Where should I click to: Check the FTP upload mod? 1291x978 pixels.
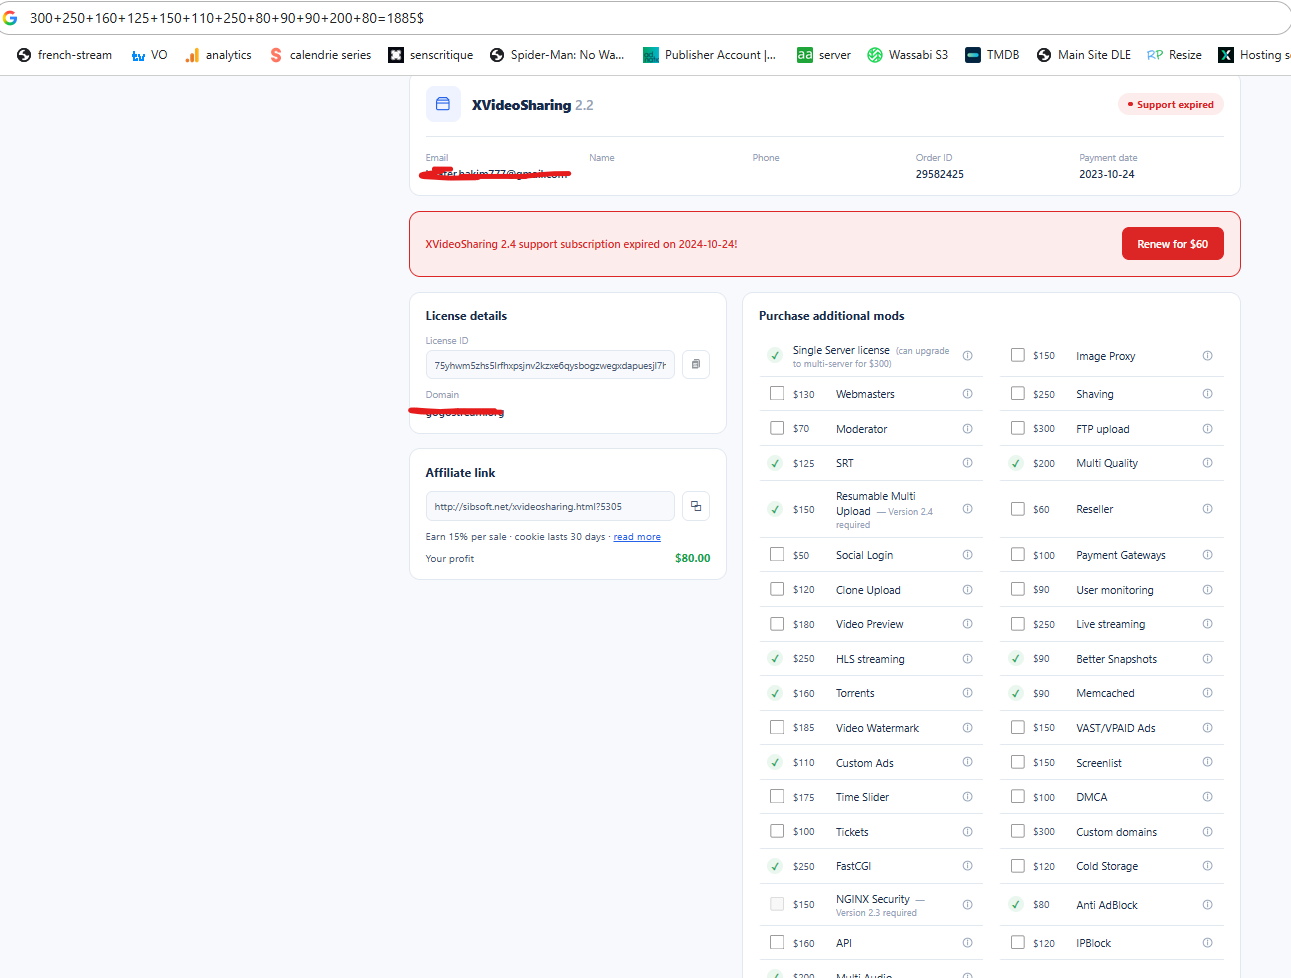point(1017,428)
